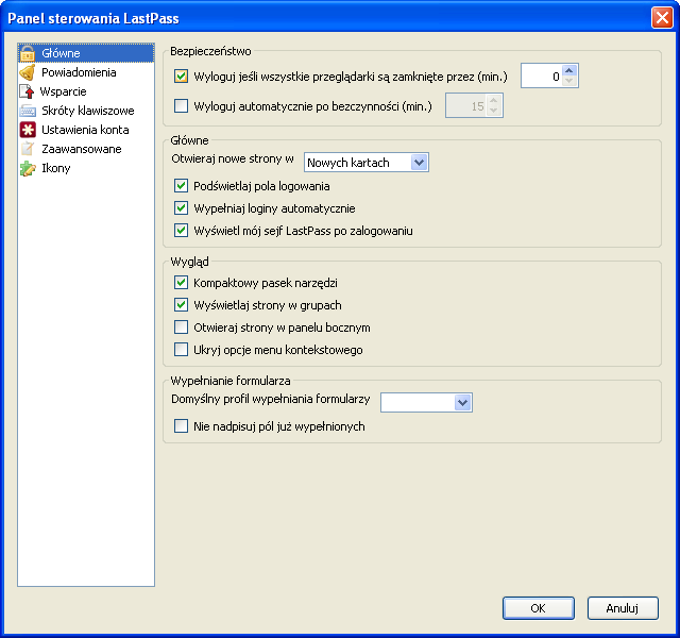Enable Otwieraj strony w panelu bocznym
Image resolution: width=680 pixels, height=638 pixels.
click(x=181, y=327)
